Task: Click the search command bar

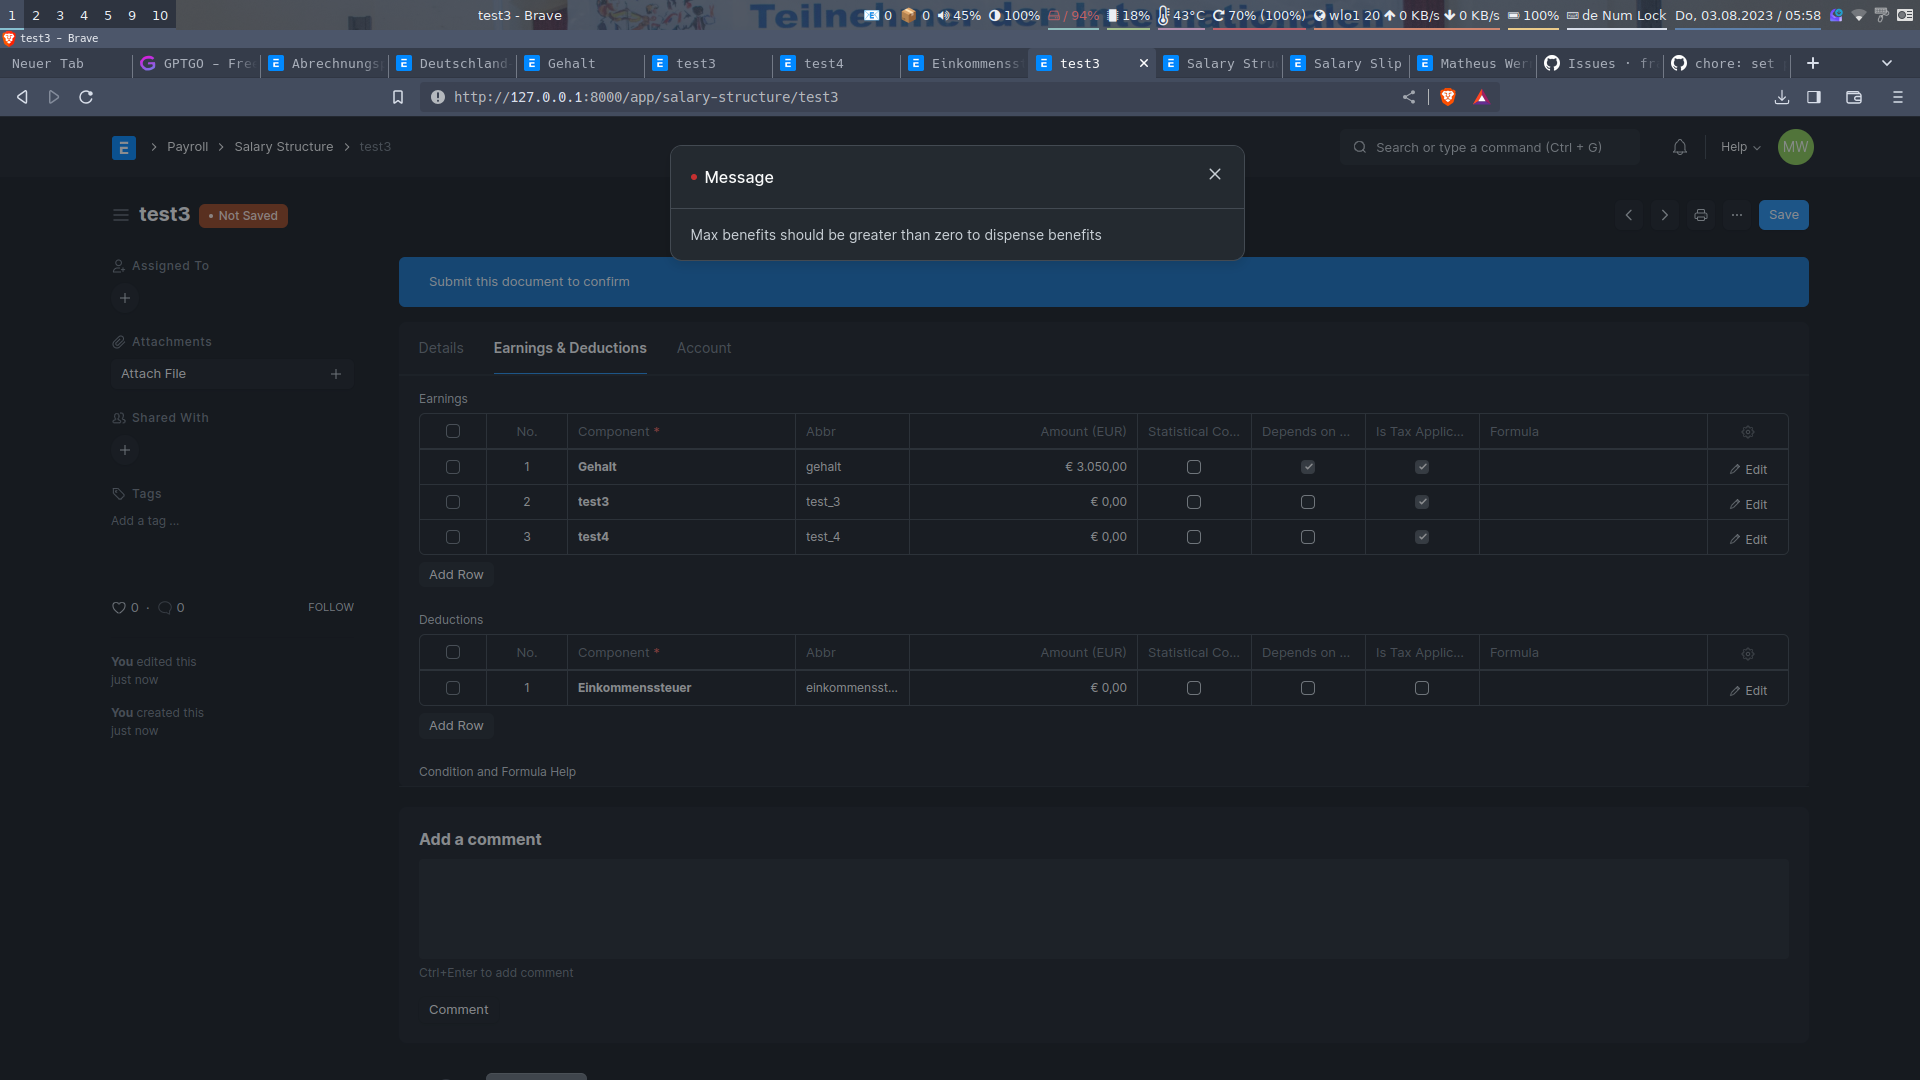Action: click(1488, 147)
